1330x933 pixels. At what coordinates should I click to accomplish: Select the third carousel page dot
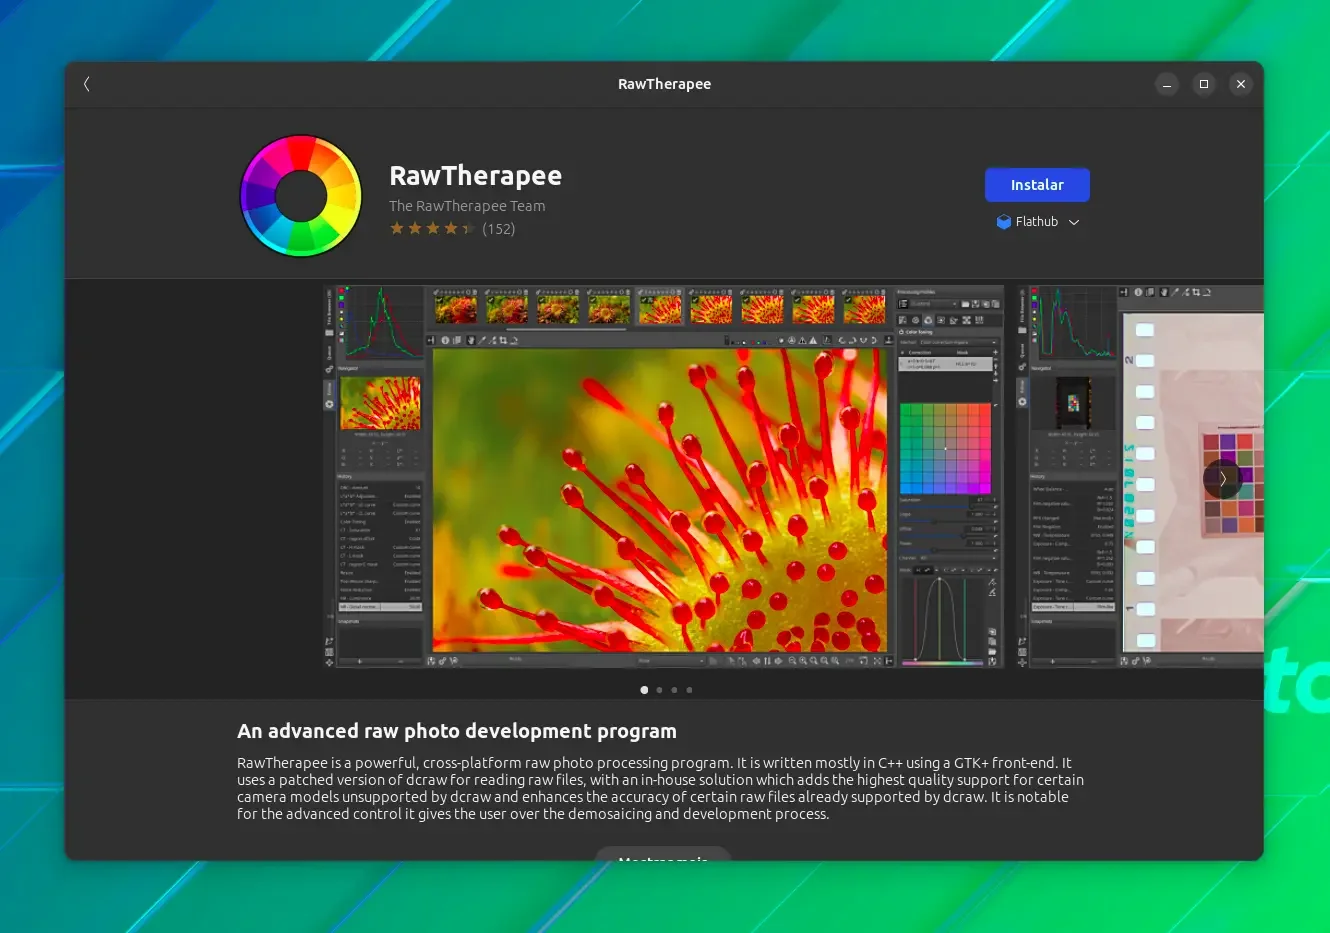point(674,690)
